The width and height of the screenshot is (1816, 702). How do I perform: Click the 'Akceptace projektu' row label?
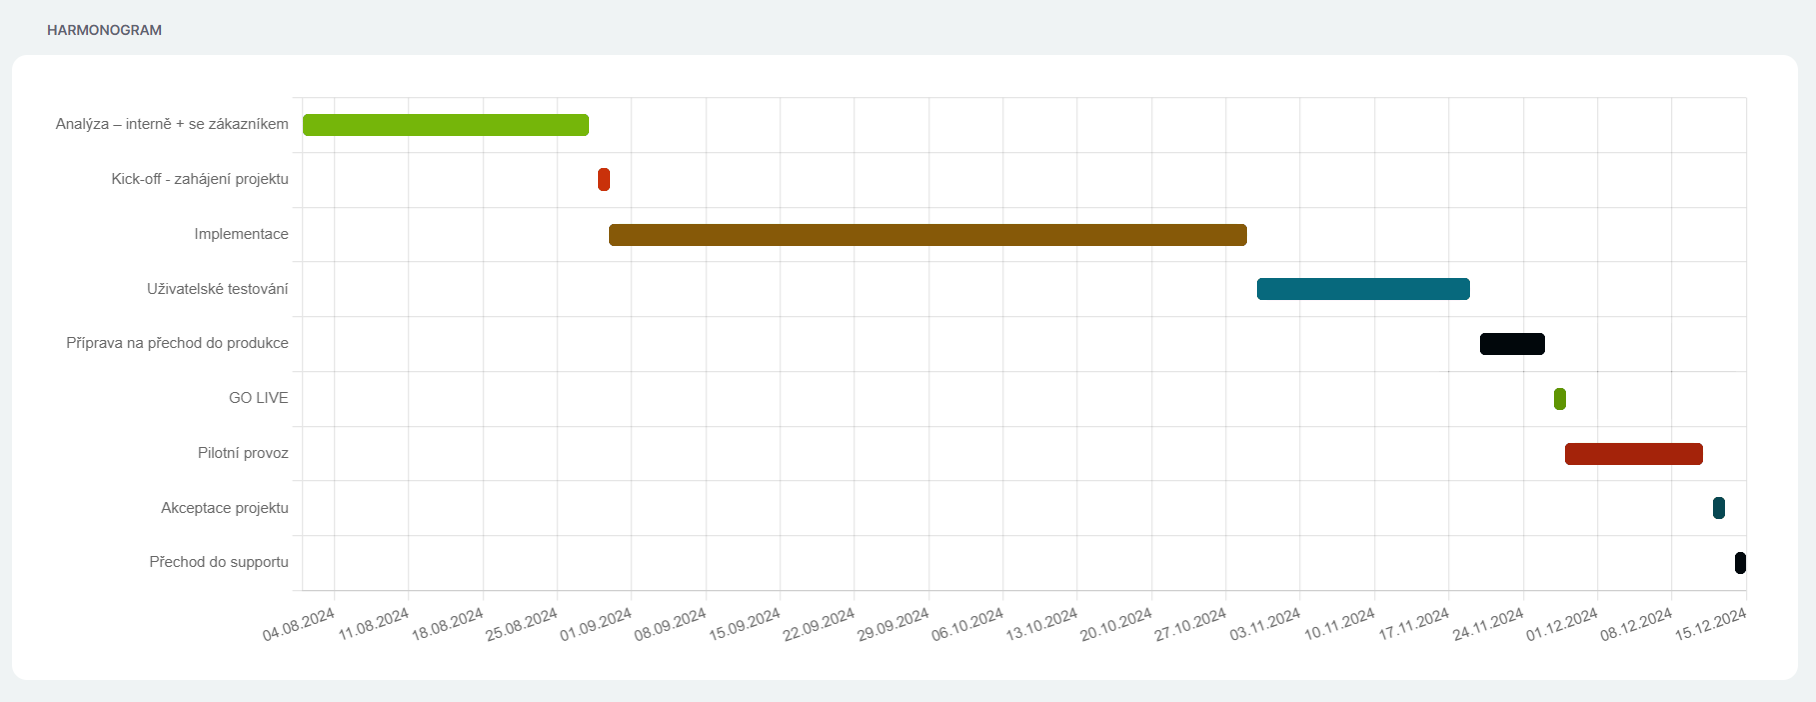tap(225, 508)
